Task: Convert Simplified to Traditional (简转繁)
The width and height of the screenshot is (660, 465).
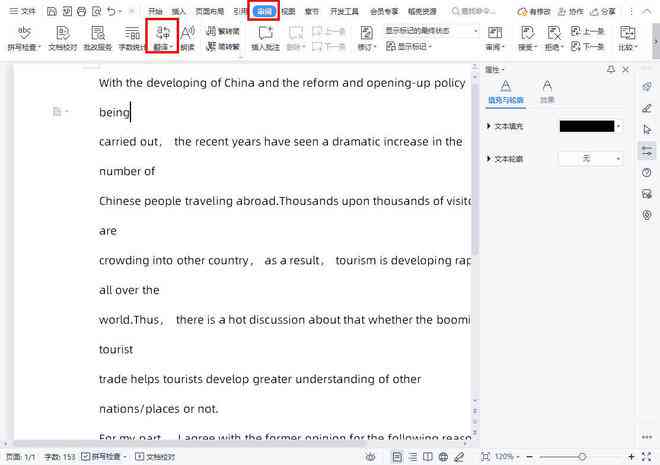Action: (223, 46)
